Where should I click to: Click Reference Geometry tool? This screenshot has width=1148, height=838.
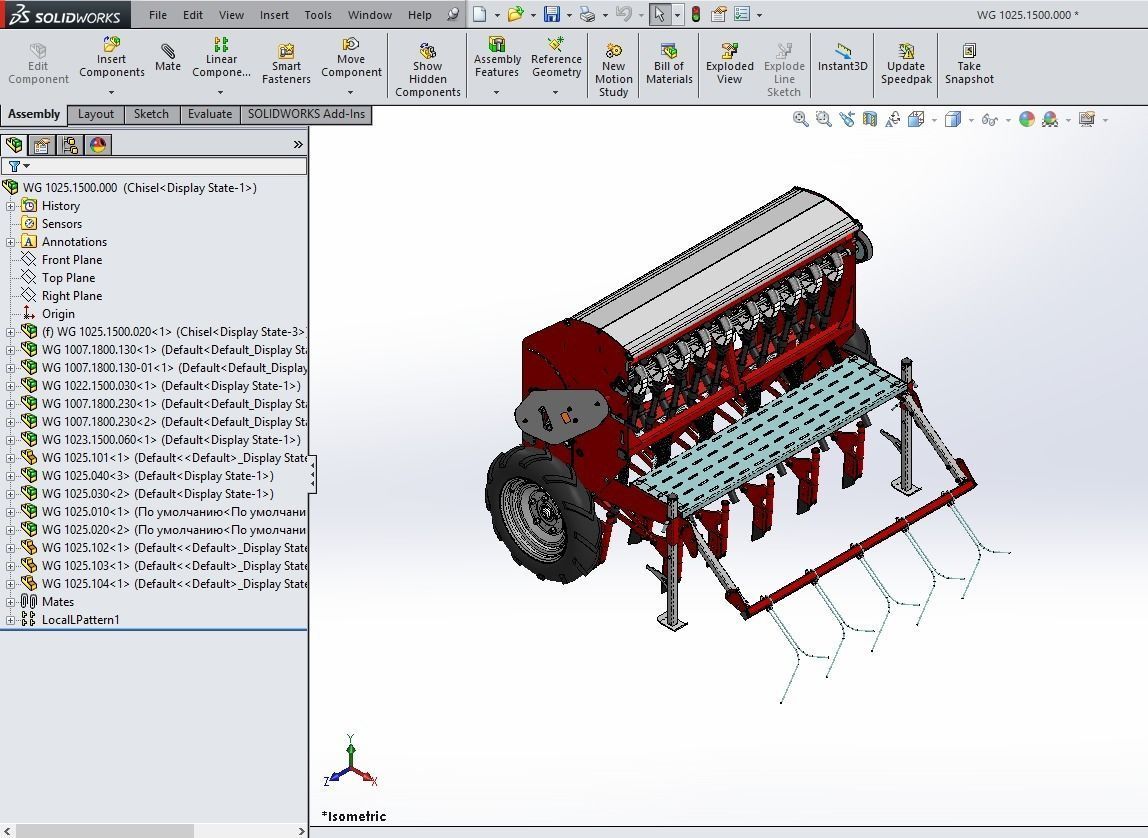(x=556, y=57)
